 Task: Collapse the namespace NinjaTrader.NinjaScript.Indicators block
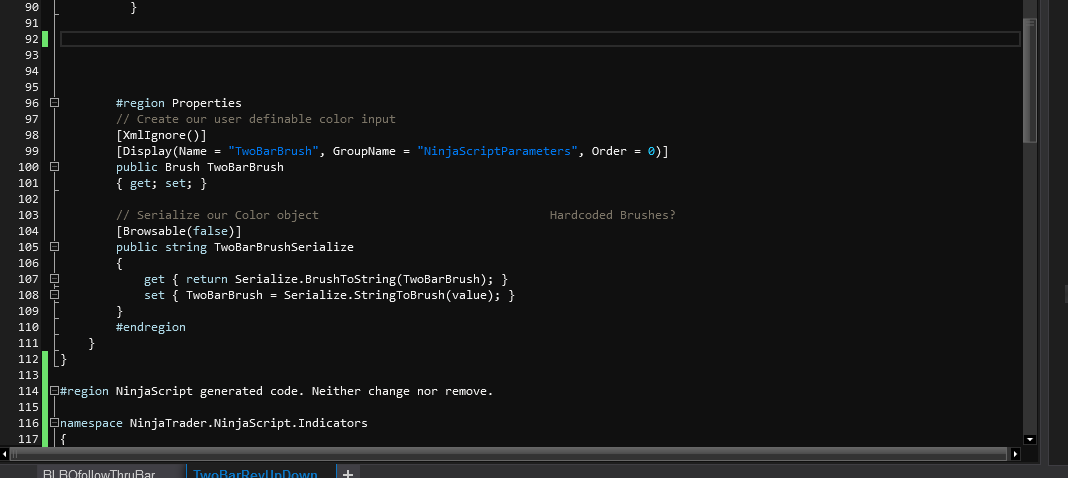[55, 423]
